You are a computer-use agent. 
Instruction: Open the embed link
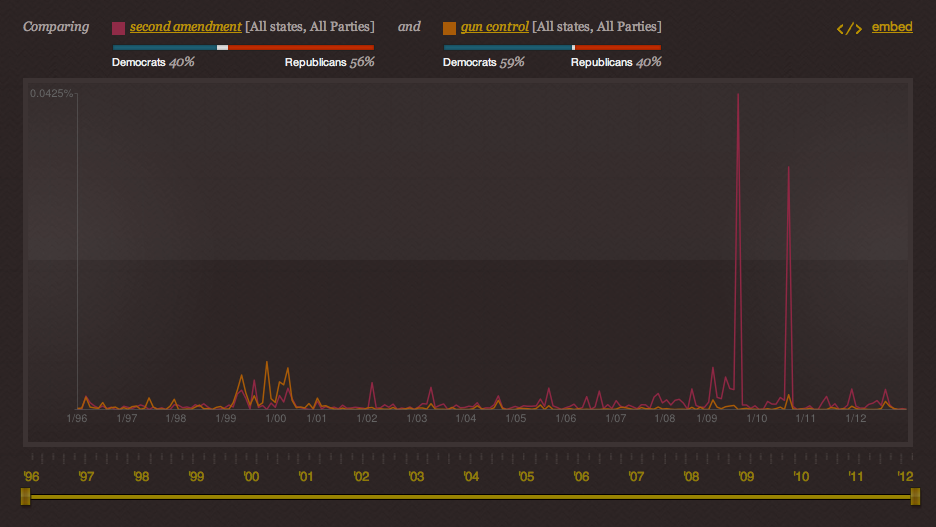point(892,27)
